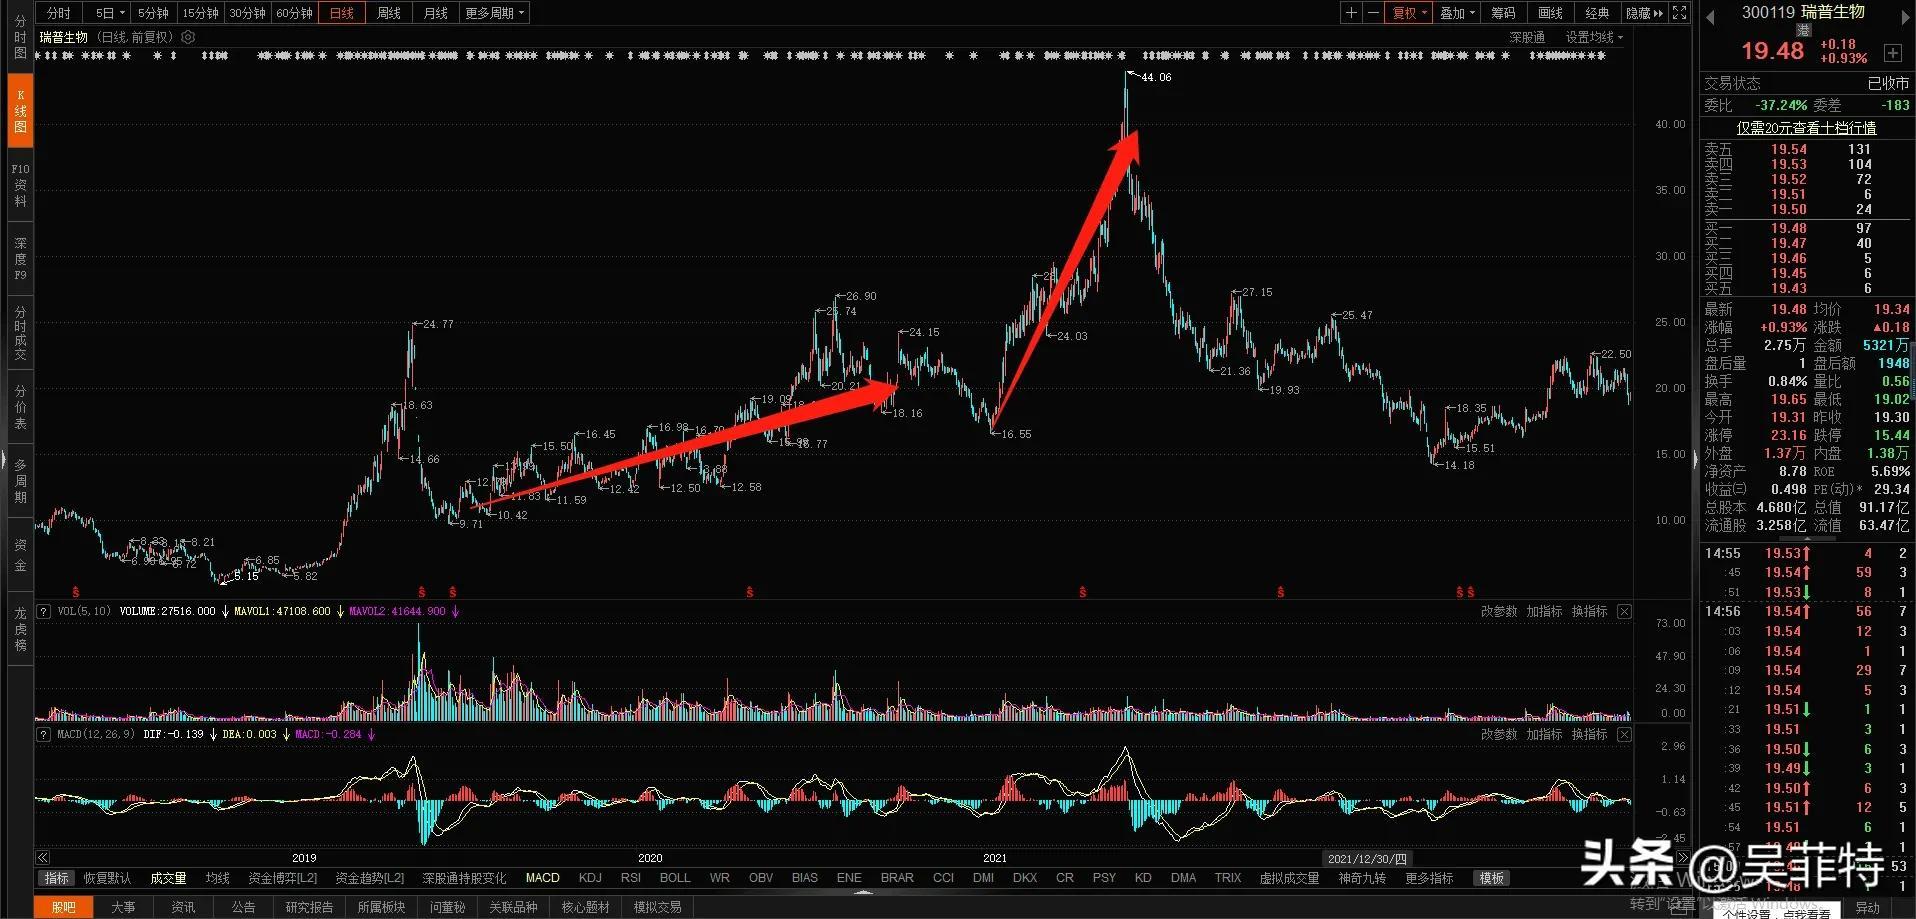Open the 公告 tab
1916x919 pixels.
click(x=243, y=907)
